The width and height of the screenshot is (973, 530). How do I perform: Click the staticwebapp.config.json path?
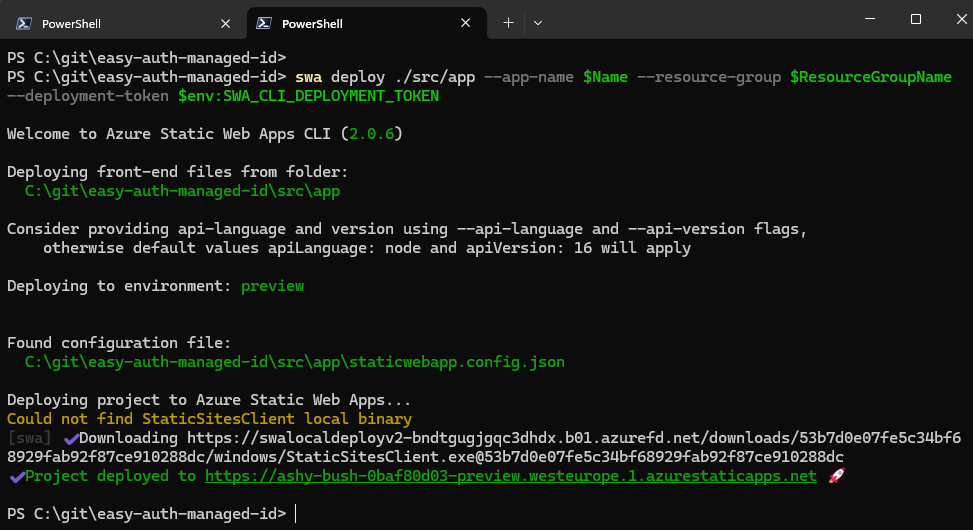tap(295, 362)
